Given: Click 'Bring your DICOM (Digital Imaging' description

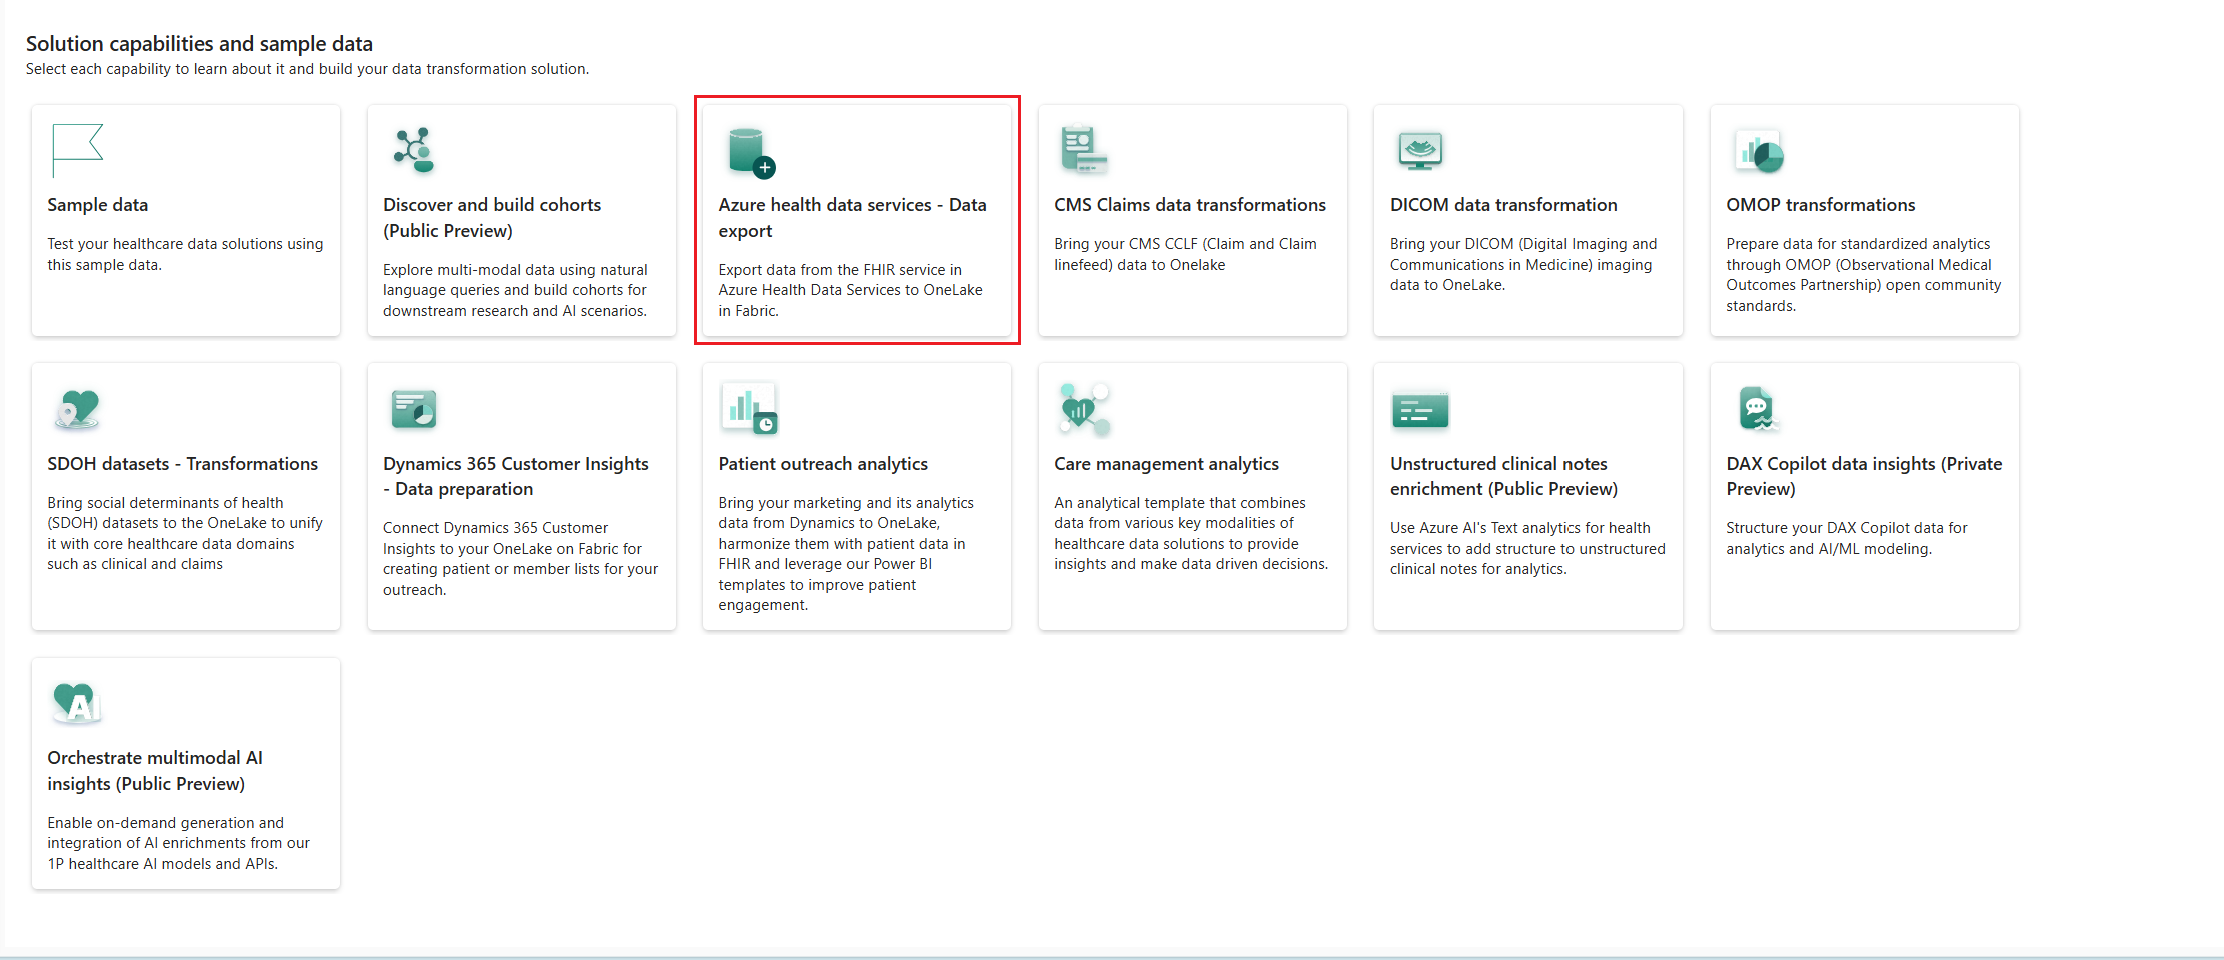Looking at the screenshot, I should [x=1523, y=264].
